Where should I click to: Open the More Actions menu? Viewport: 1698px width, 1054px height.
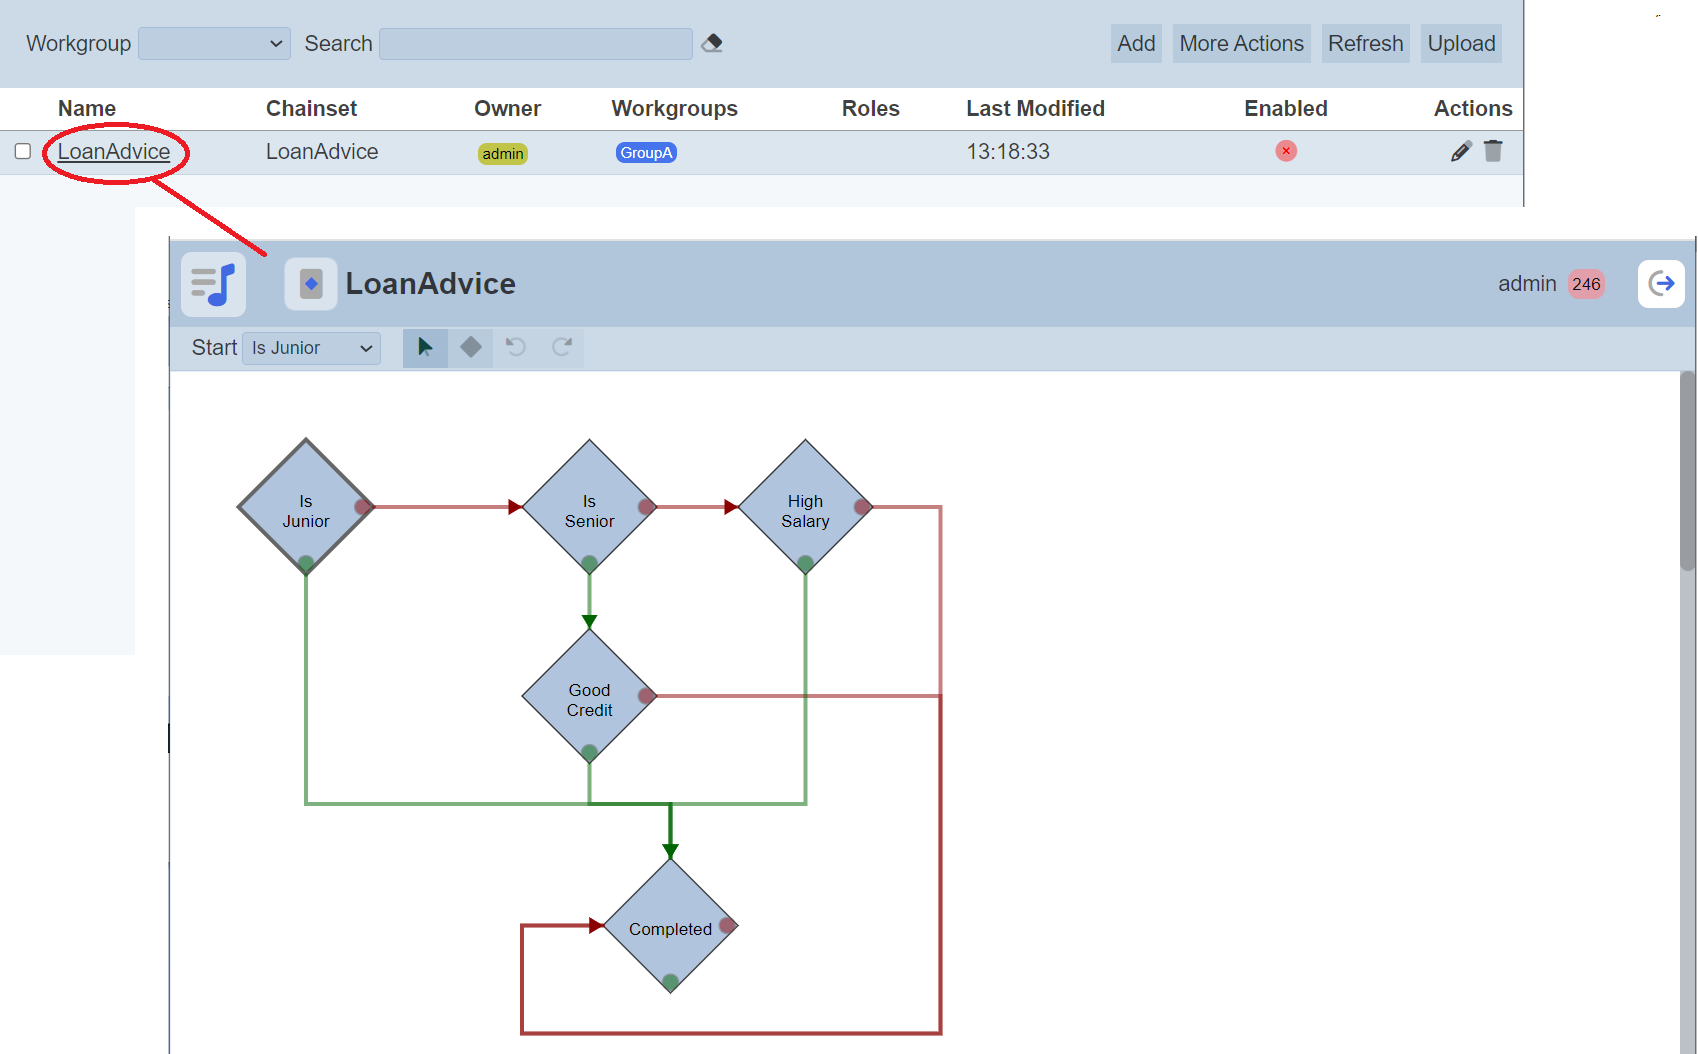(x=1241, y=44)
